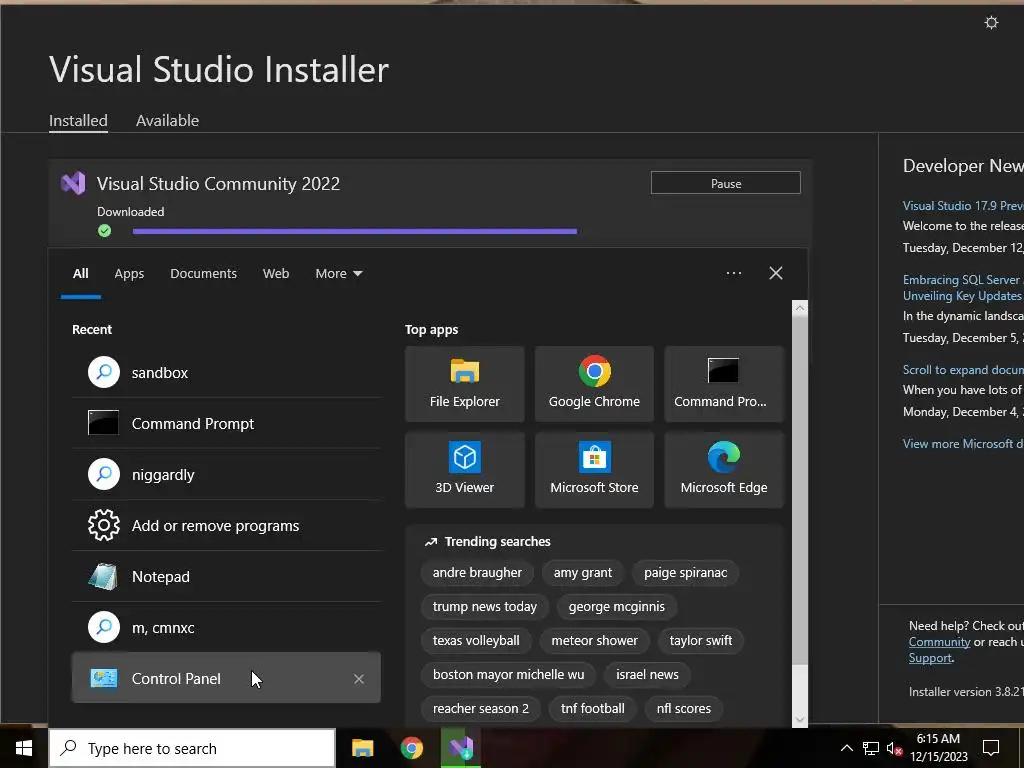Open the taskbar clock and date
Viewport: 1024px width, 768px height.
point(938,748)
